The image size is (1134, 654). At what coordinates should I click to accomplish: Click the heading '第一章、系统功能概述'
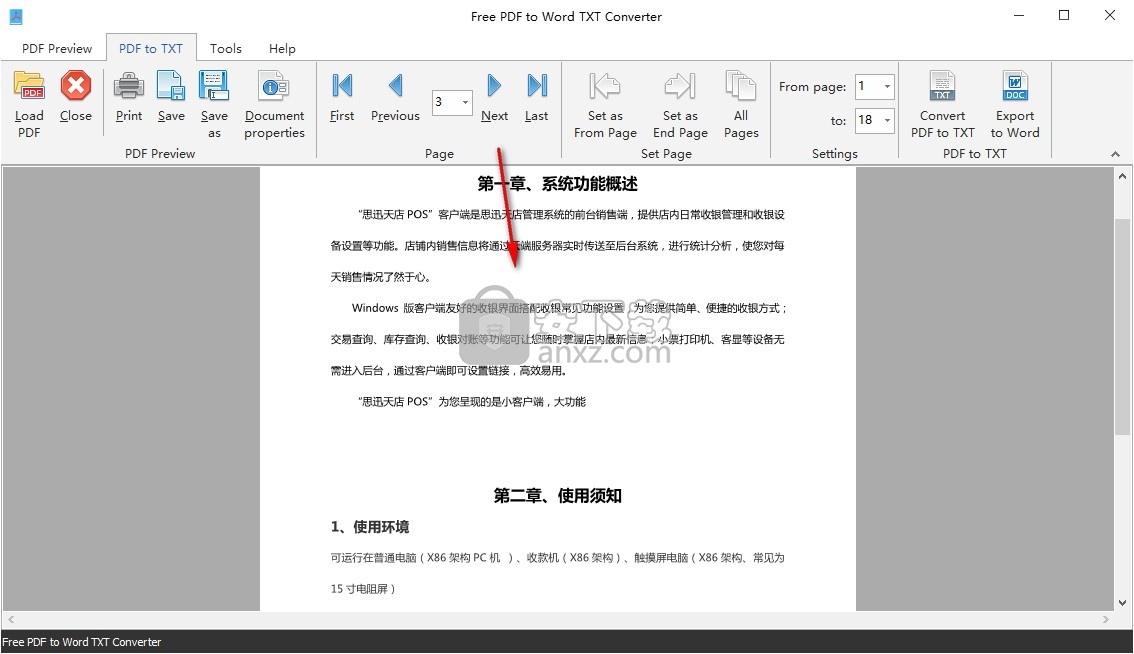[x=558, y=184]
